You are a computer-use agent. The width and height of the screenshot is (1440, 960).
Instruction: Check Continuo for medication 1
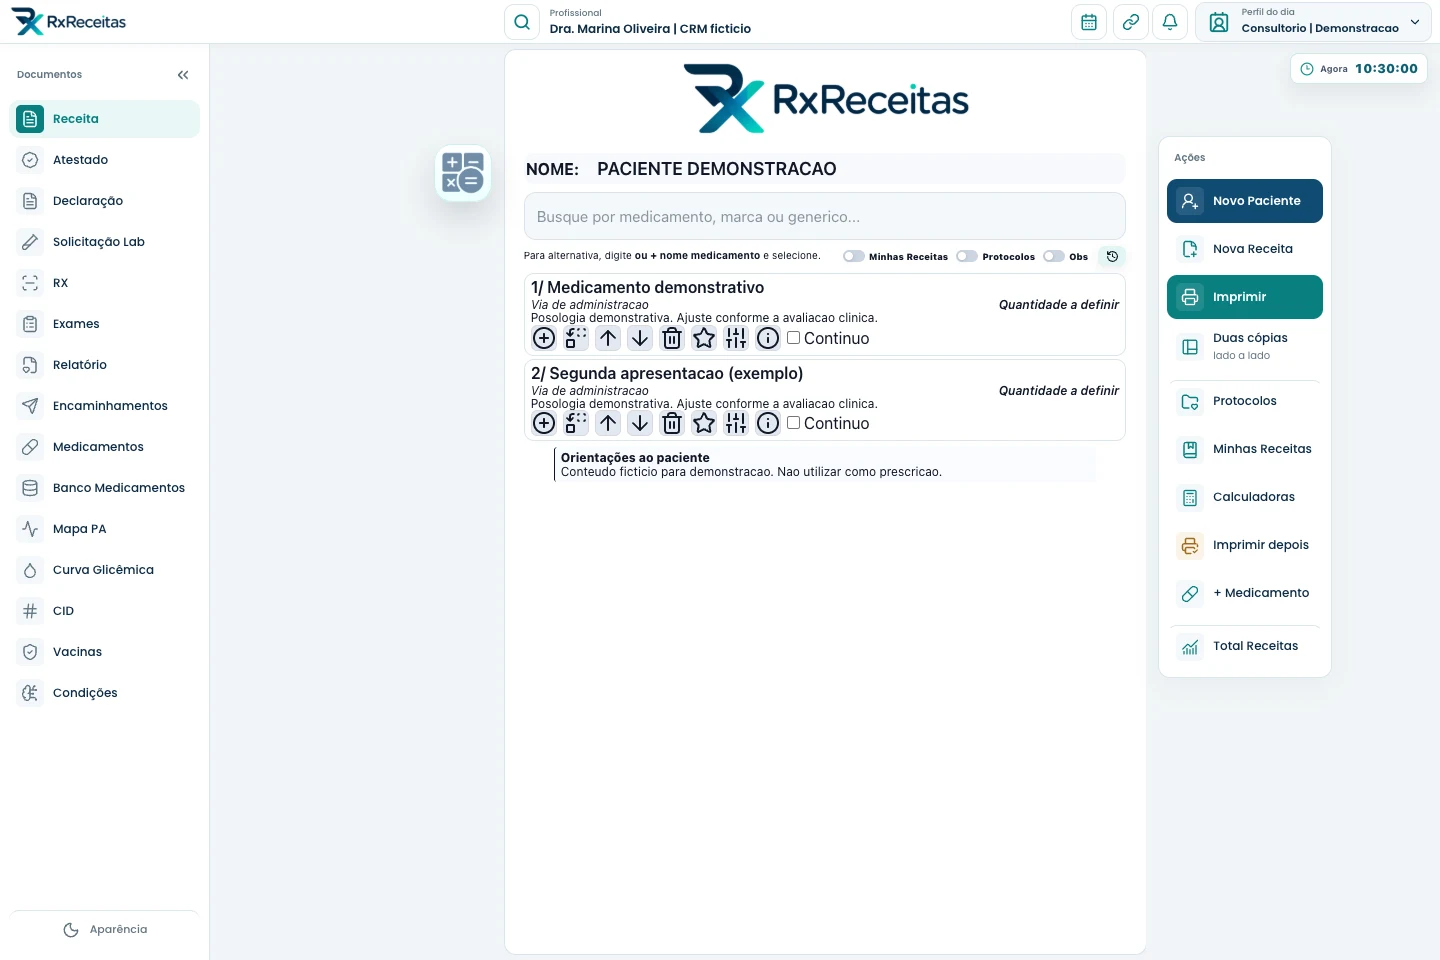[793, 338]
